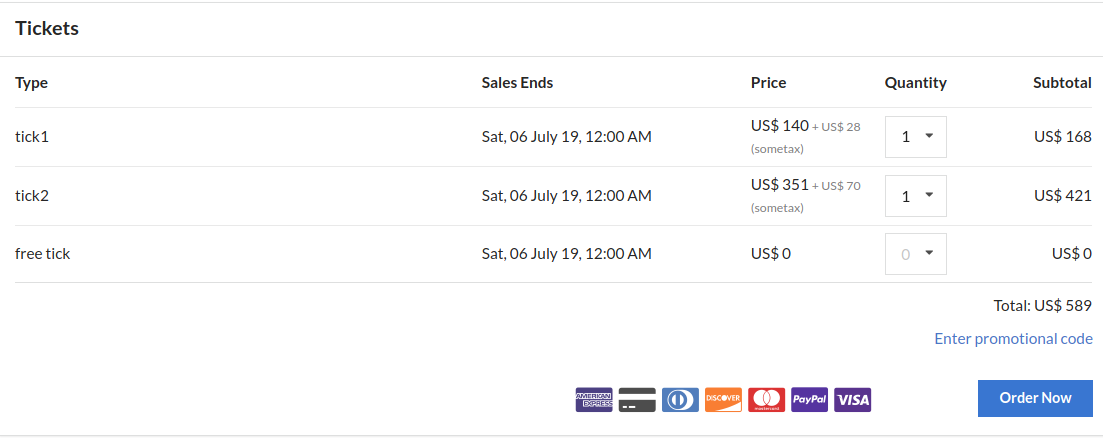This screenshot has height=438, width=1103.
Task: Click the Diners Club card icon
Action: coord(680,400)
